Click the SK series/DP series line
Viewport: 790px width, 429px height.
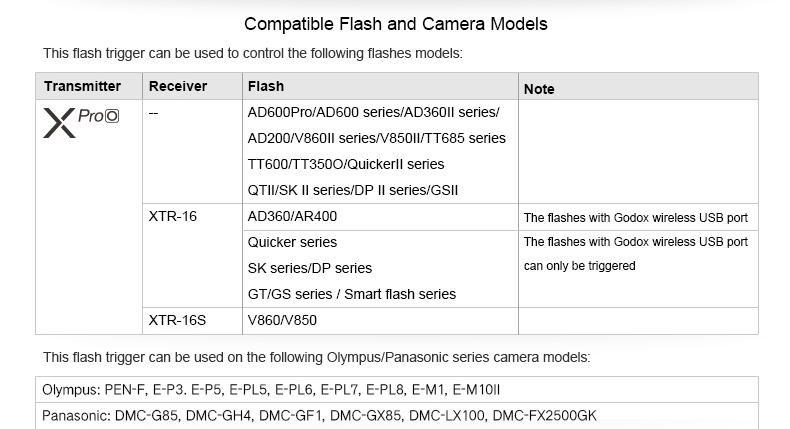pos(309,268)
